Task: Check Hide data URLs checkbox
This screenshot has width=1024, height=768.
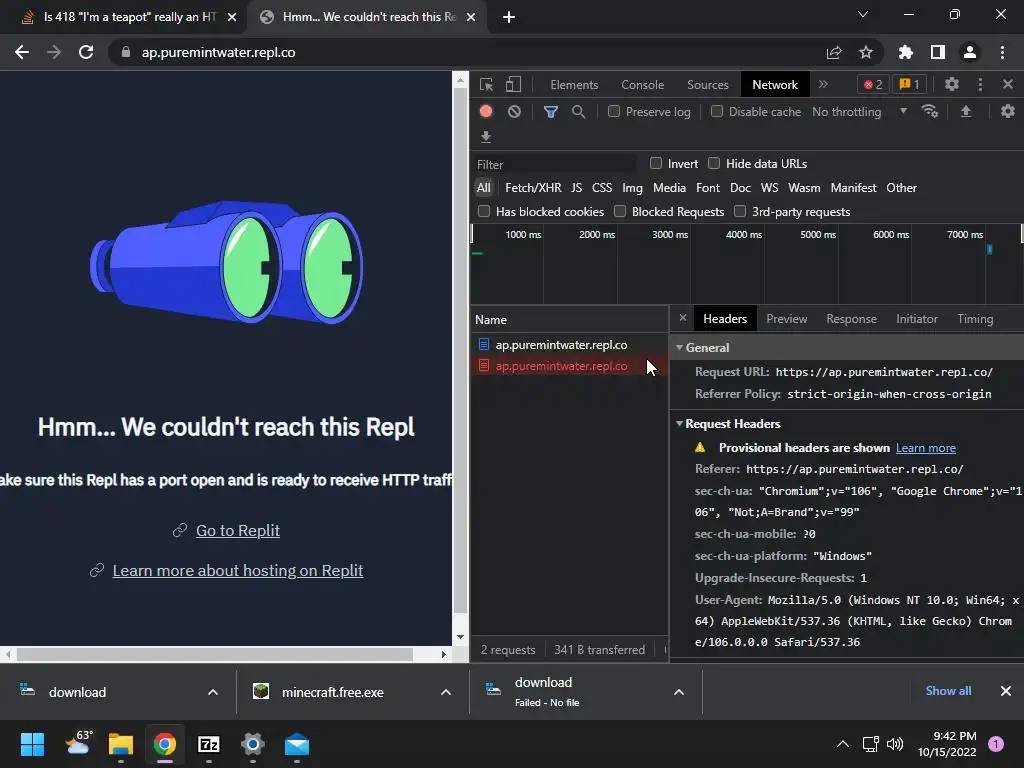Action: pos(714,163)
